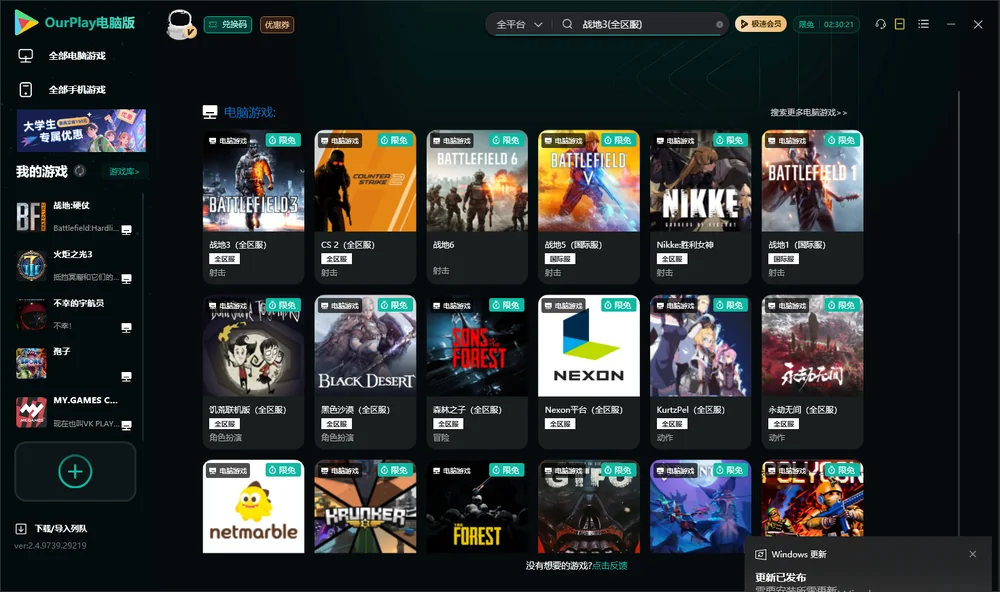The height and width of the screenshot is (592, 1000).
Task: Refresh the My Games list
Action: click(x=80, y=171)
